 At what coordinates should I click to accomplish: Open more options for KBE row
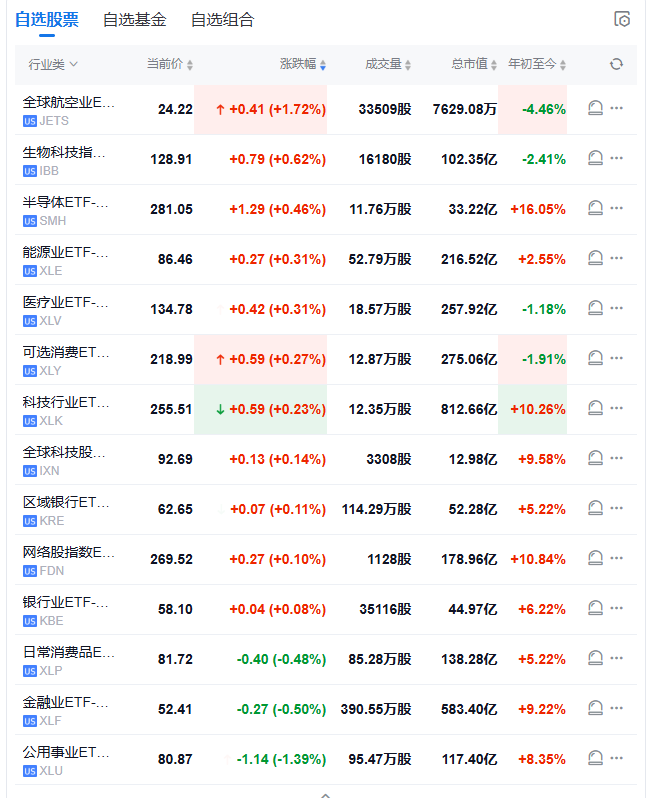click(x=616, y=608)
